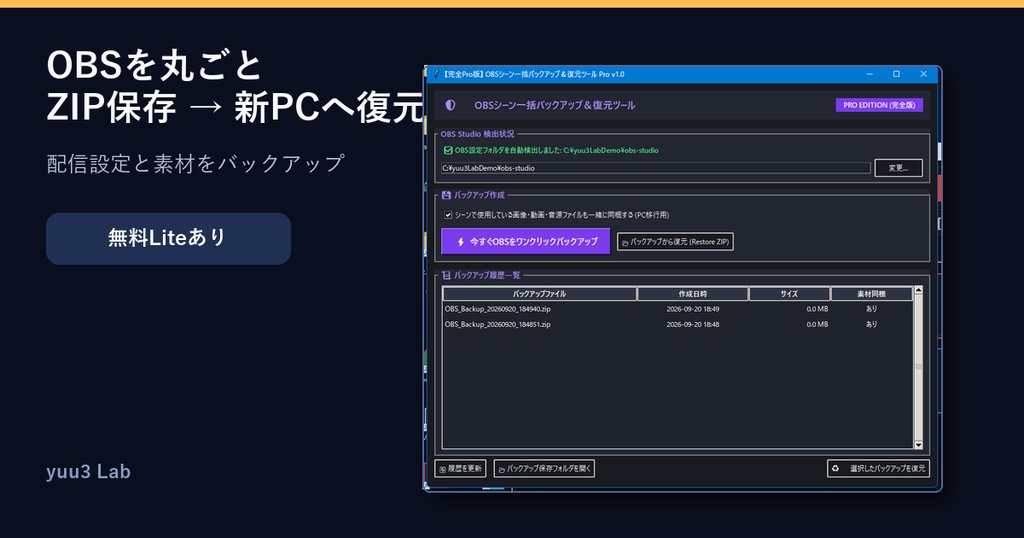Screen dimensions: 1024x538
Task: Click the 変更... button
Action: (899, 168)
